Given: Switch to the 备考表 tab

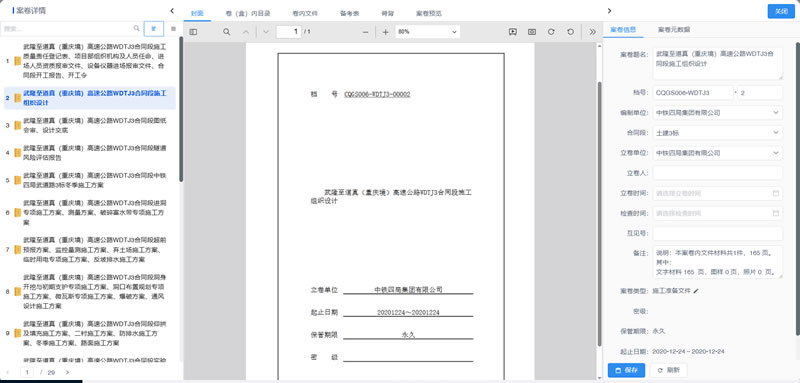Looking at the screenshot, I should tap(349, 13).
